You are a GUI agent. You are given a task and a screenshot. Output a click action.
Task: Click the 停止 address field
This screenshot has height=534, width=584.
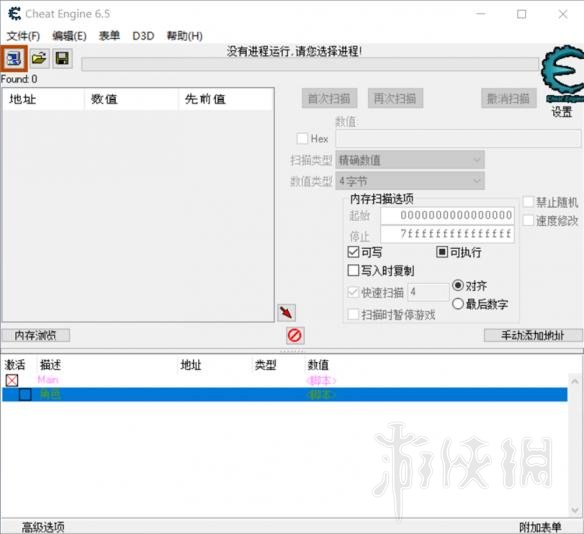(448, 234)
